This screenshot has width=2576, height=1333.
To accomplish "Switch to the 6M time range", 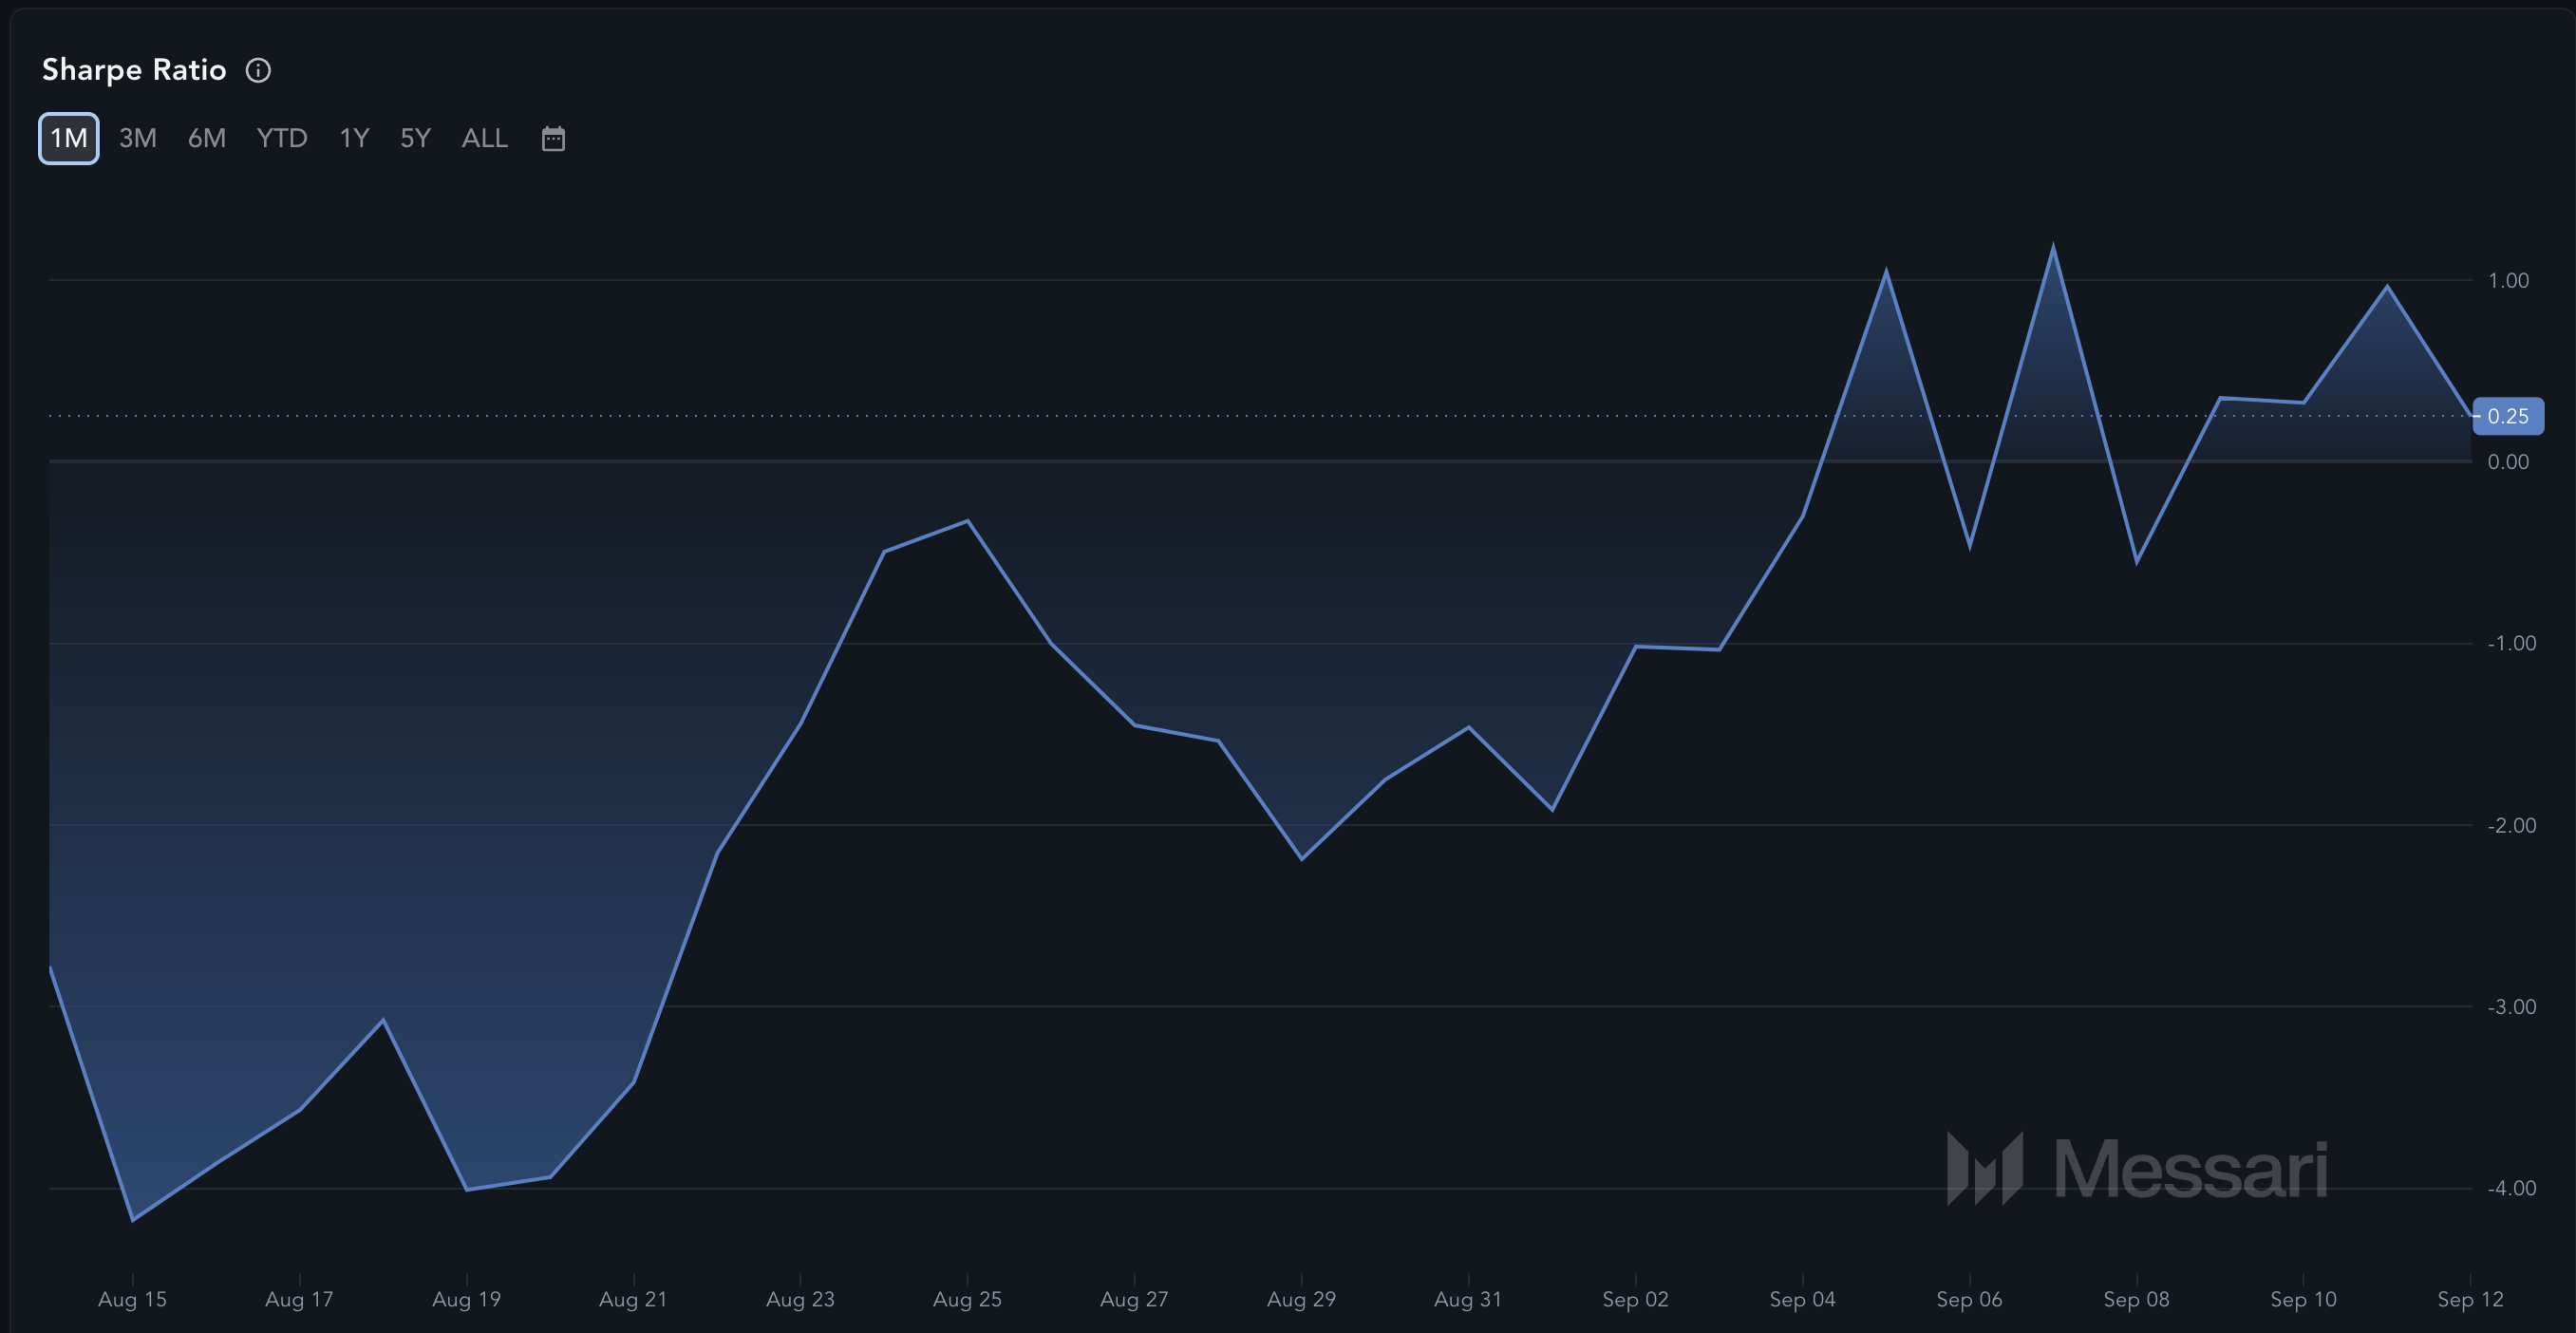I will (x=207, y=138).
